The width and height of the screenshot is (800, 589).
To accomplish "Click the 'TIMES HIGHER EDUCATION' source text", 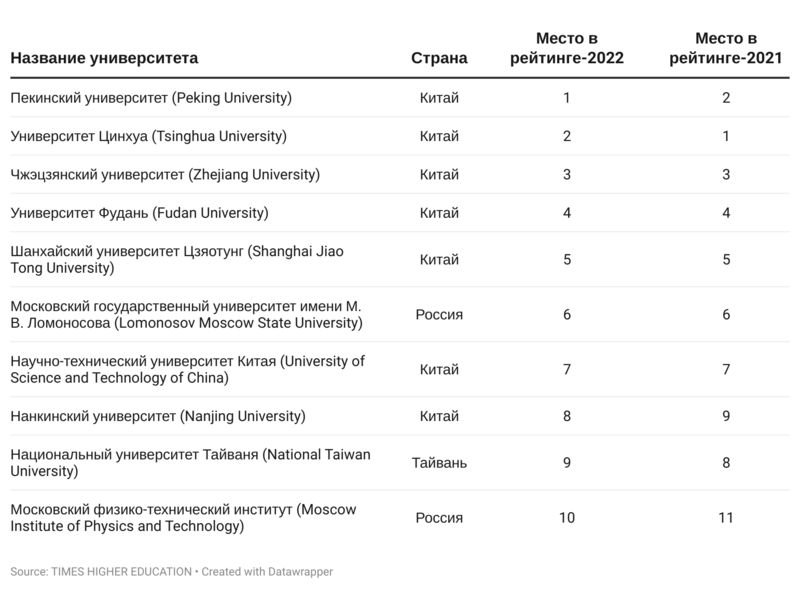I will coord(121,572).
